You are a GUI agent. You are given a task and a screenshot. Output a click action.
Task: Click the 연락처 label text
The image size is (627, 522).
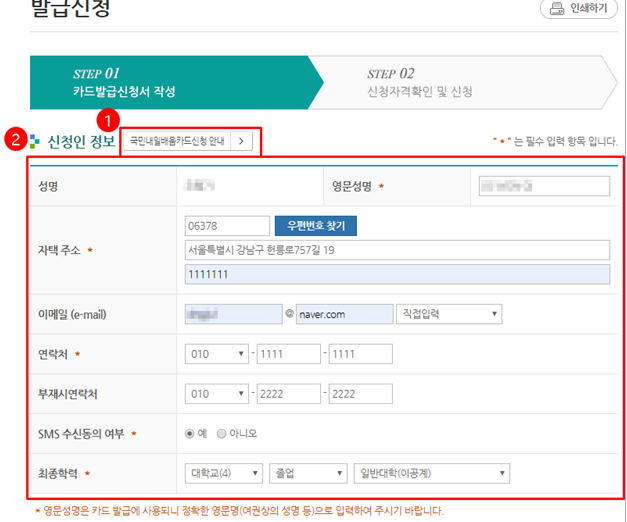pos(53,354)
